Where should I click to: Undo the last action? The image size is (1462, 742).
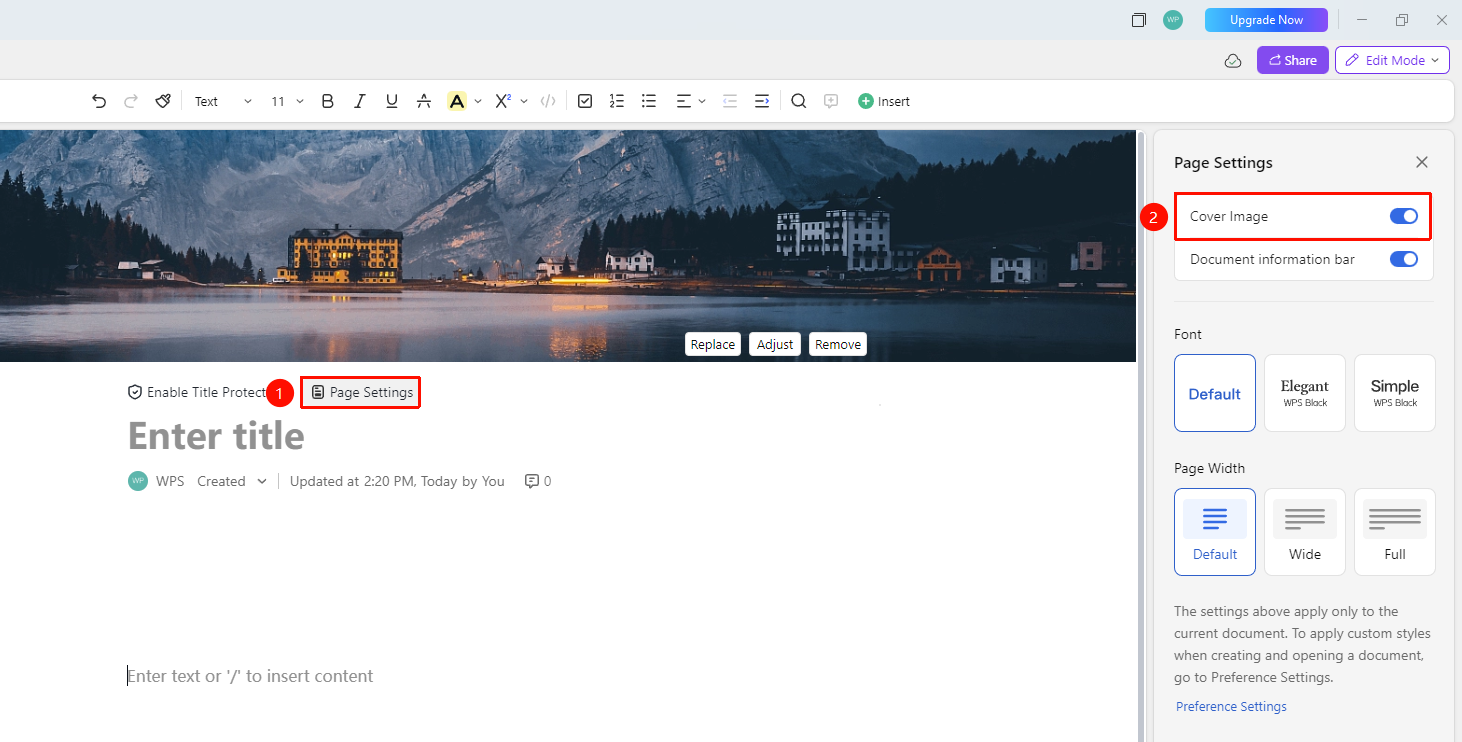pos(99,101)
